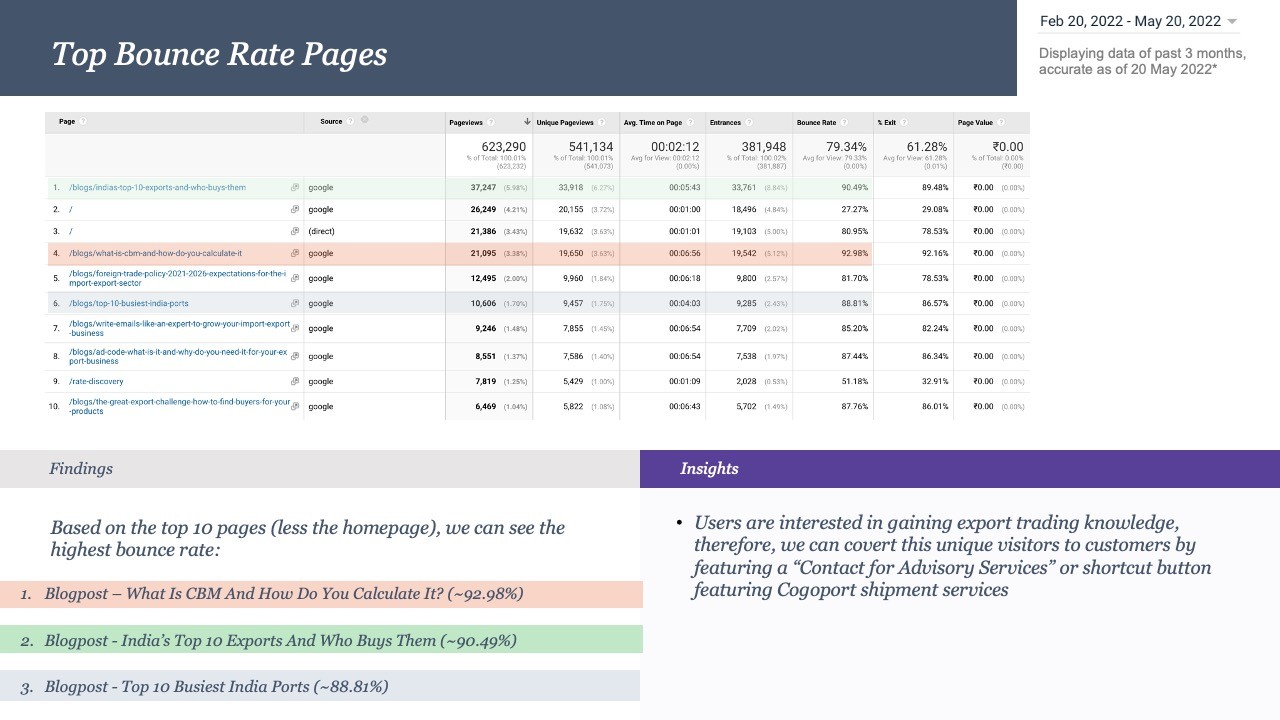Click help icon beside Page Value header

pos(1002,123)
